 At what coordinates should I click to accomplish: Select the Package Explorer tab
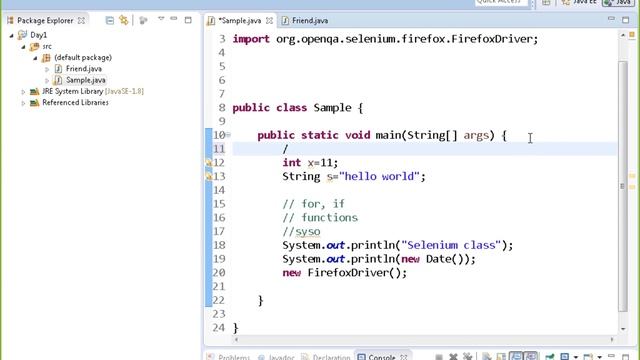pos(45,20)
